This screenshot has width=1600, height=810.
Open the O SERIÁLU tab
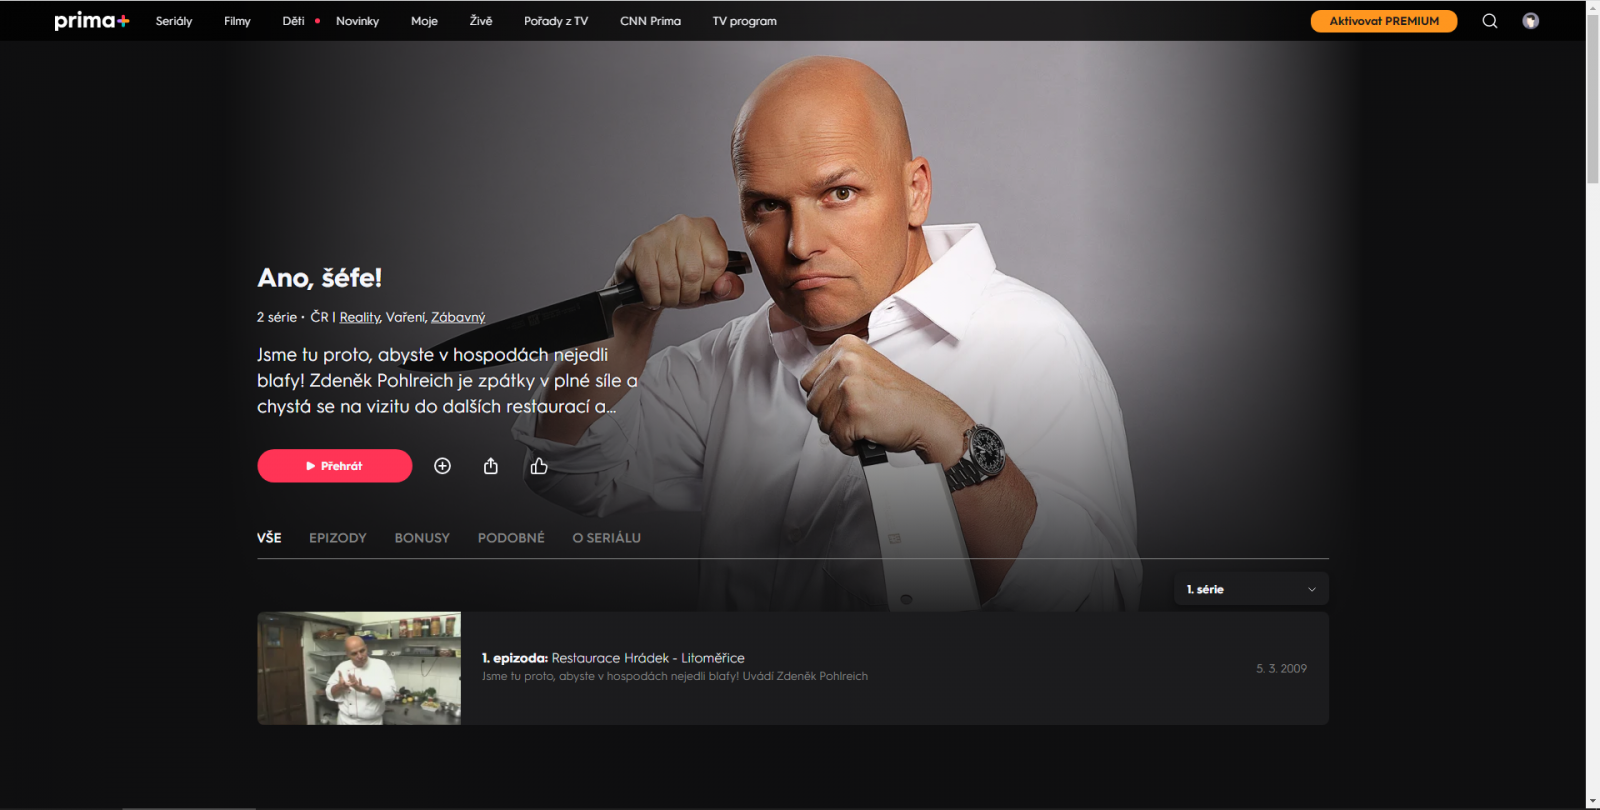tap(607, 538)
